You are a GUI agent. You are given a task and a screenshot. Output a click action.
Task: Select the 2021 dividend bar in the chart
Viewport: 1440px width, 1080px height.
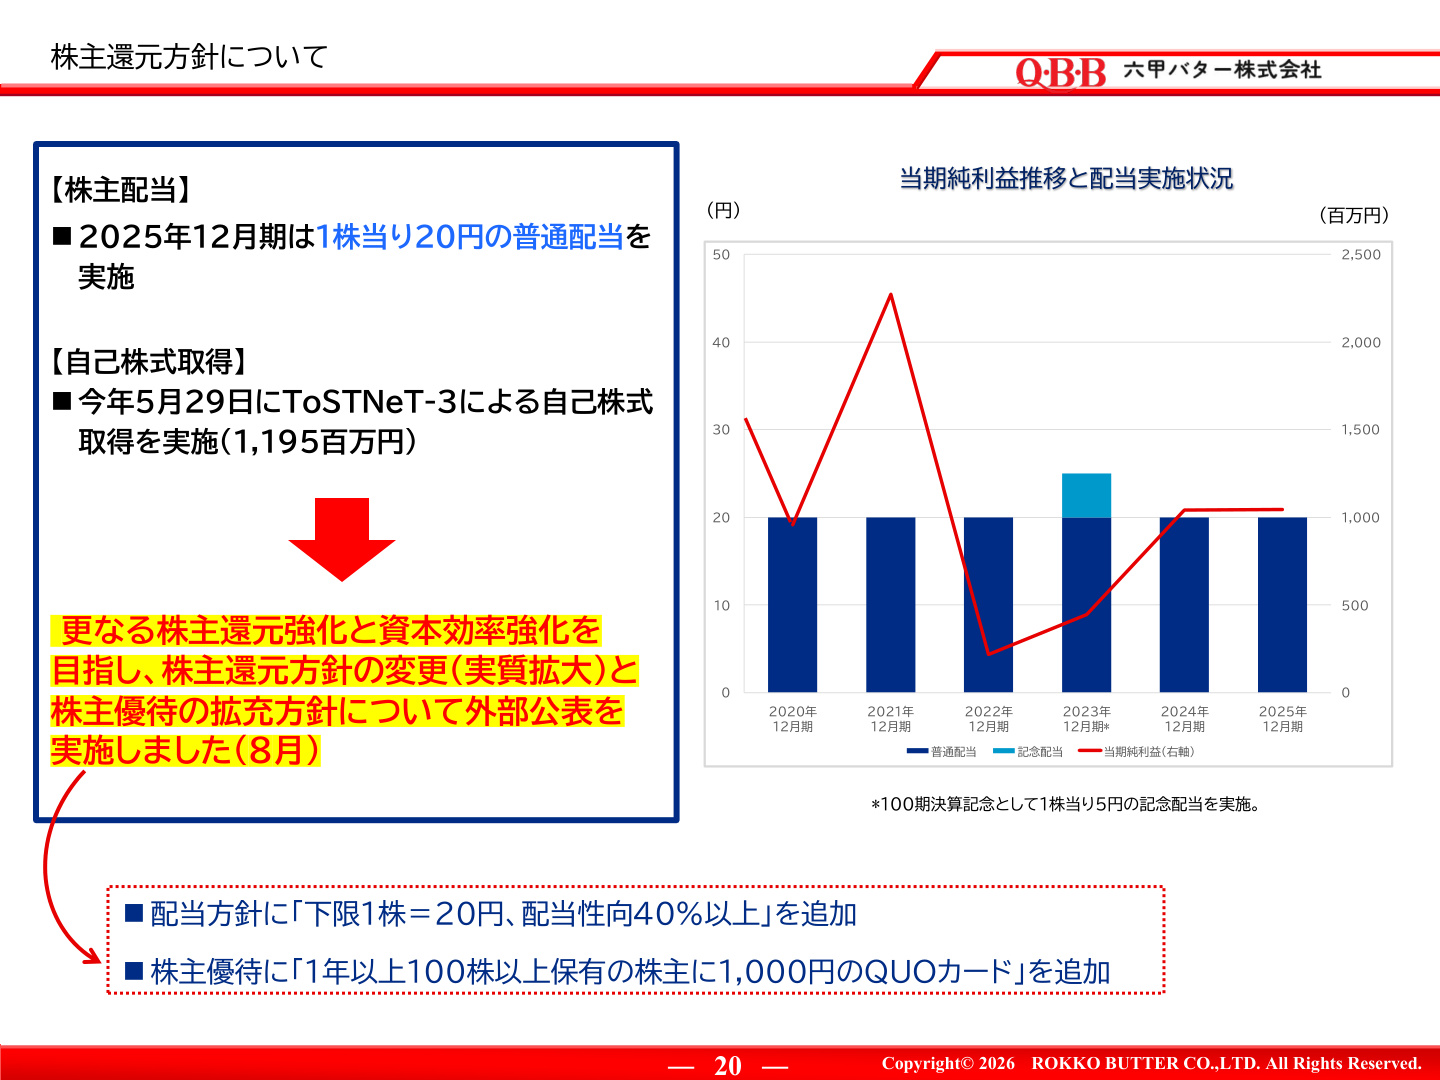pos(891,605)
